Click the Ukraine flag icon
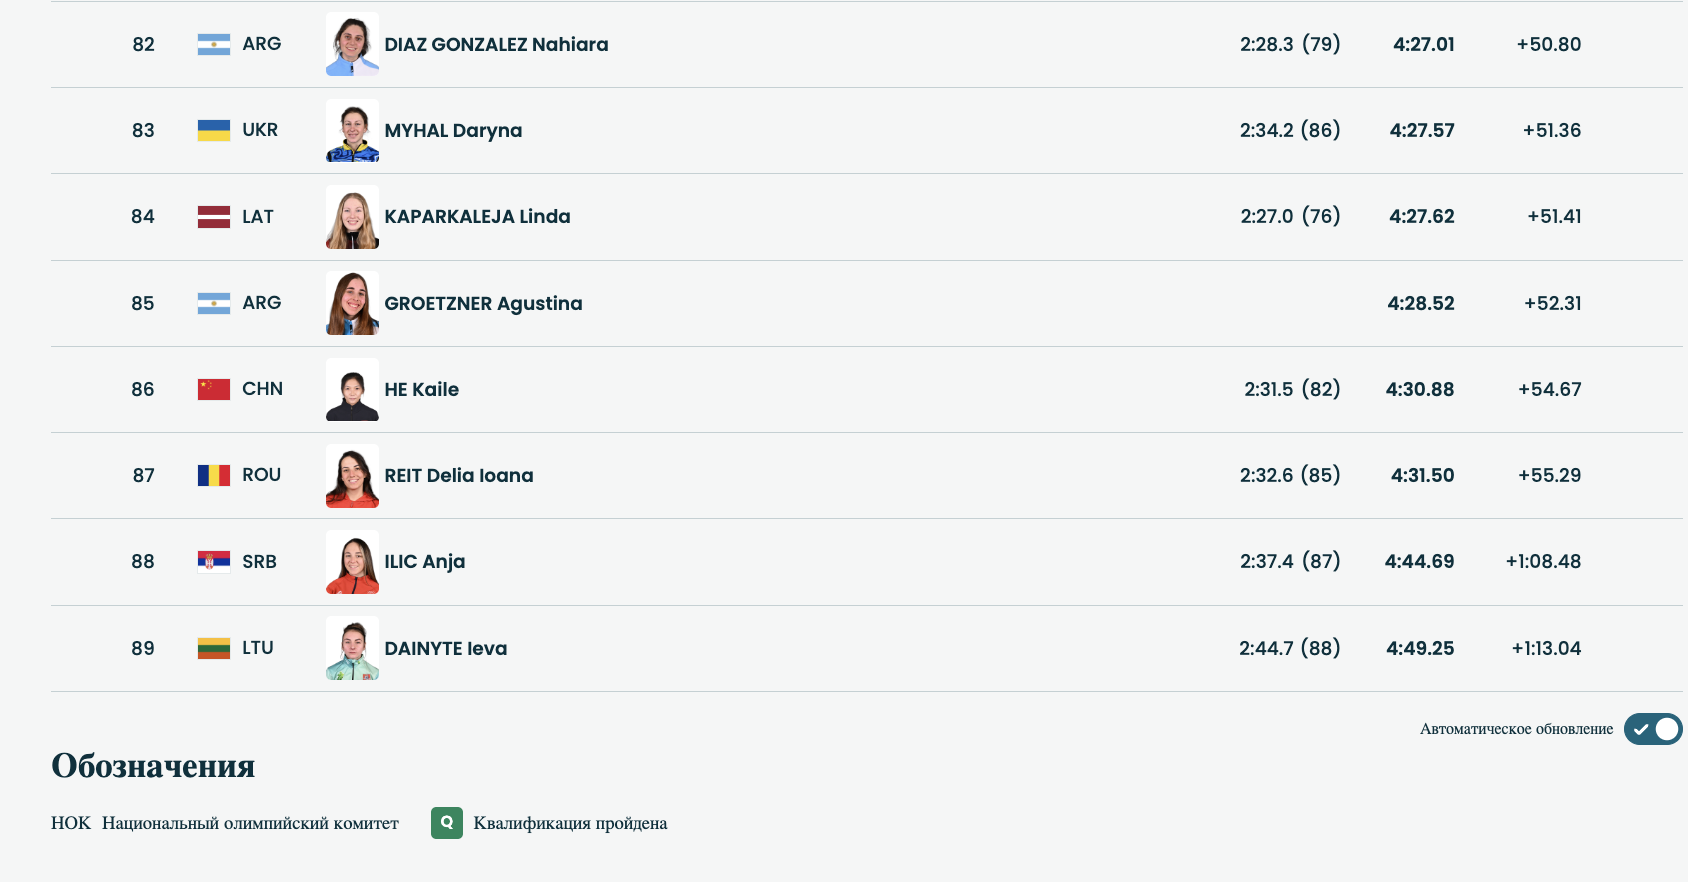Image resolution: width=1688 pixels, height=882 pixels. pos(214,130)
